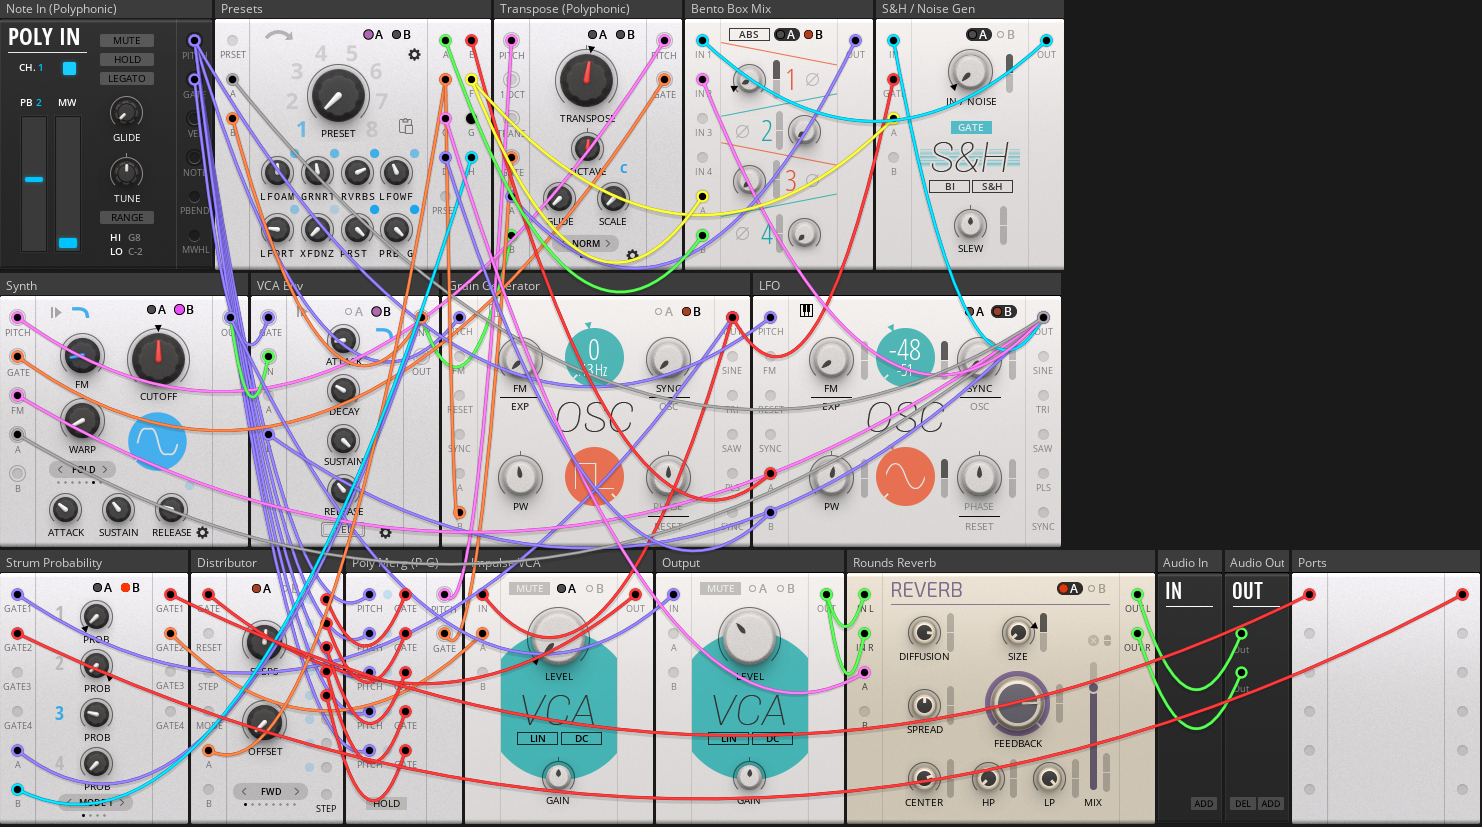Click ADD in the Audio In block
The height and width of the screenshot is (827, 1482).
pos(1203,804)
